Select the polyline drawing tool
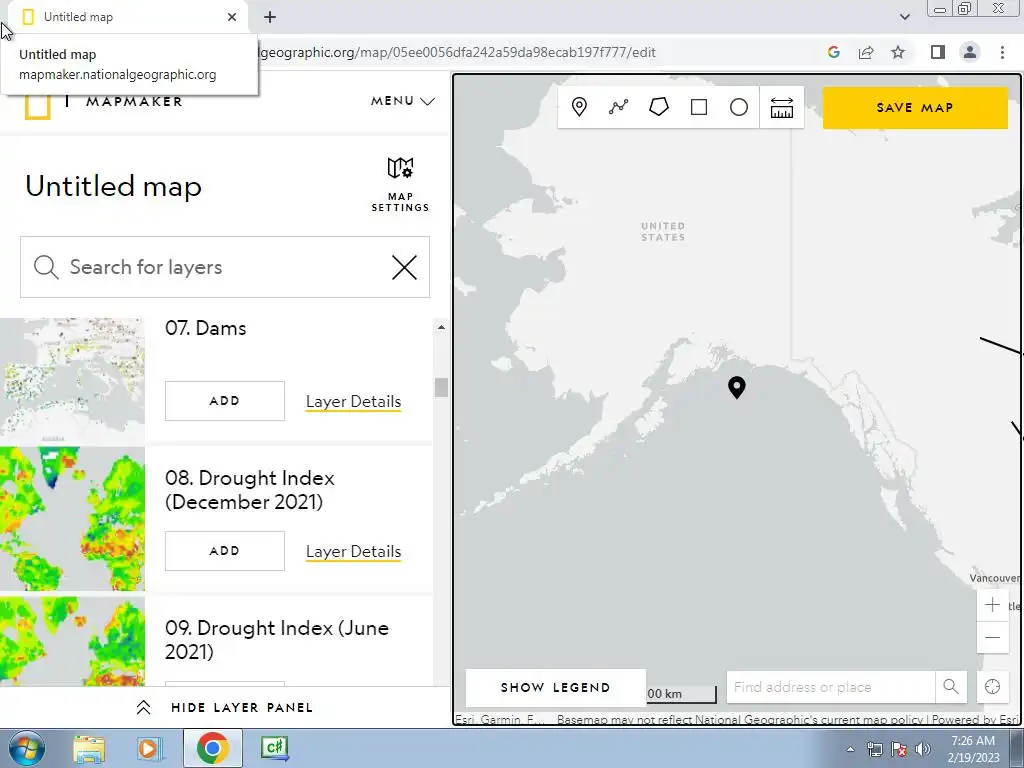The width and height of the screenshot is (1024, 768). point(618,107)
